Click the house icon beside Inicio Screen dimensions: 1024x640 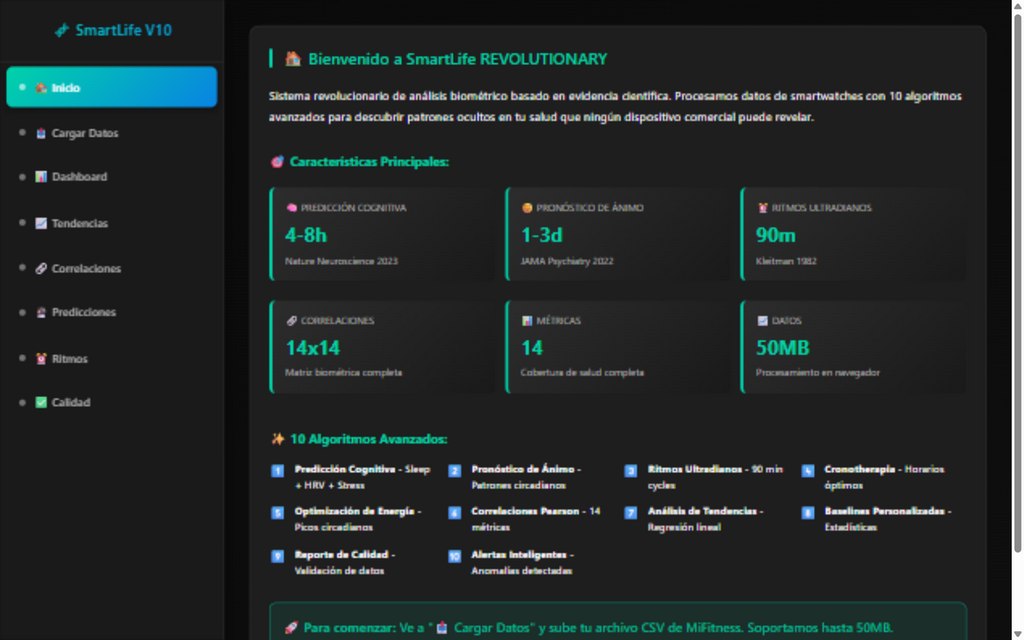click(41, 88)
